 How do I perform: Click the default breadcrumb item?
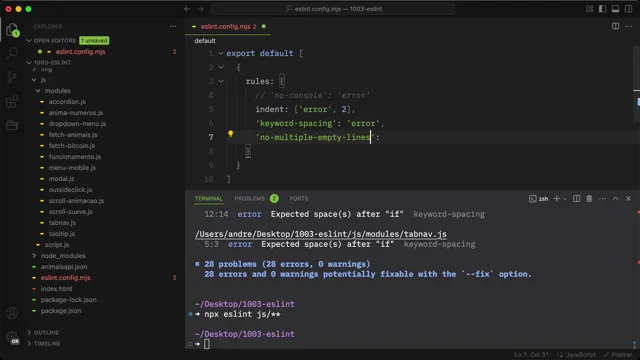pyautogui.click(x=205, y=40)
